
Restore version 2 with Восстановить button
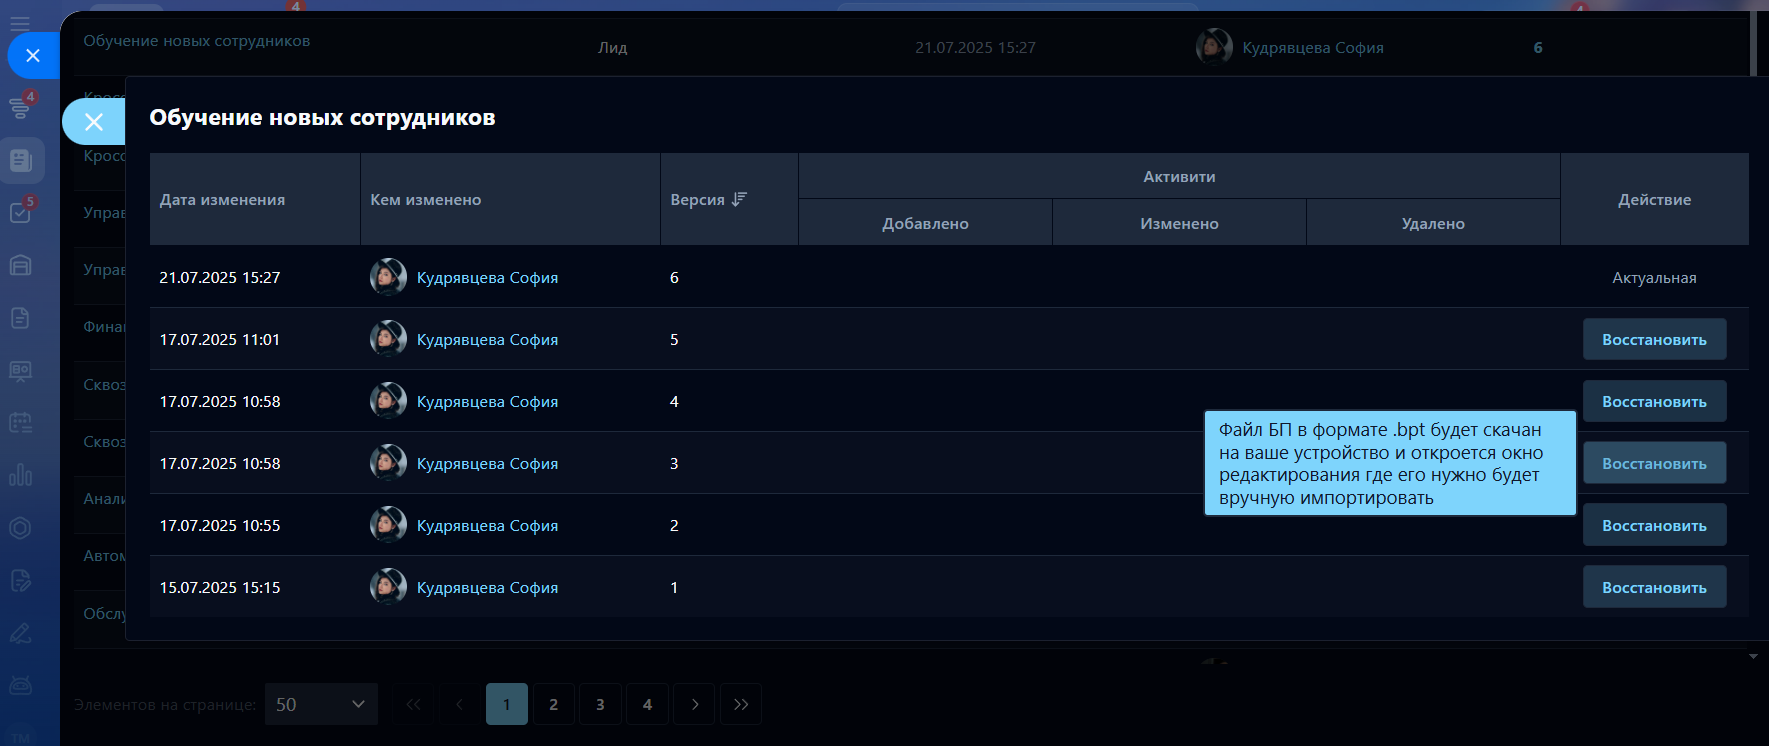(x=1654, y=526)
